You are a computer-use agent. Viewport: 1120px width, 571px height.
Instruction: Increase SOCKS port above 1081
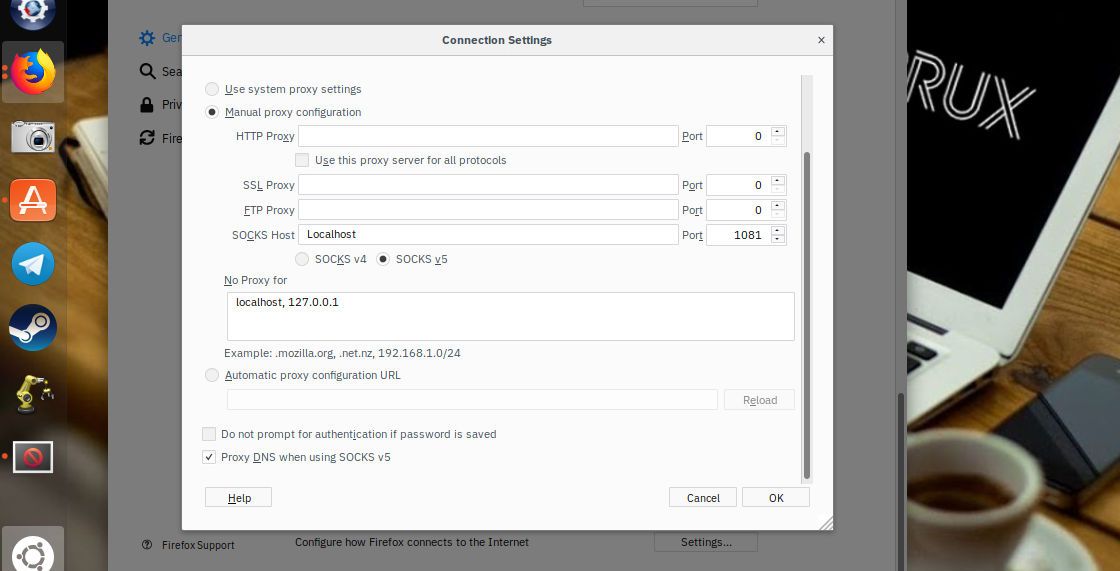coord(779,230)
